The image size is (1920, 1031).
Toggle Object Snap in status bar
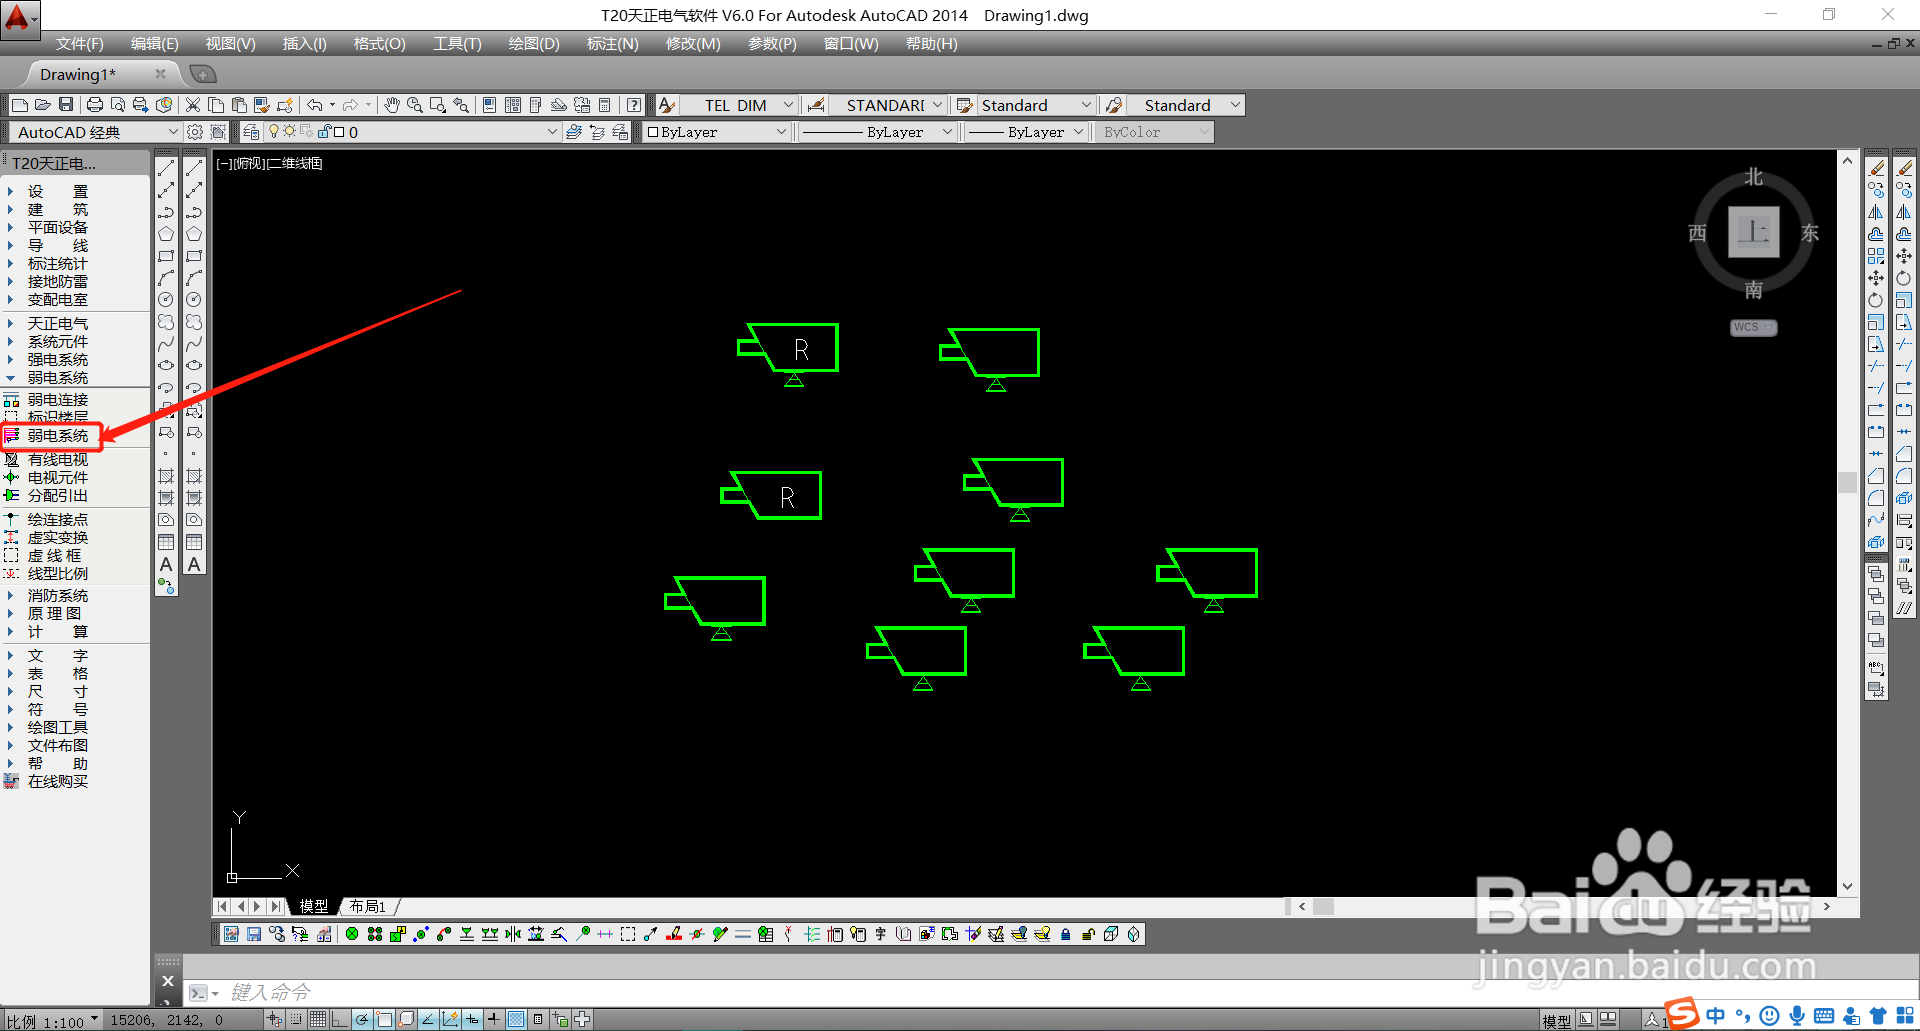pyautogui.click(x=384, y=1019)
